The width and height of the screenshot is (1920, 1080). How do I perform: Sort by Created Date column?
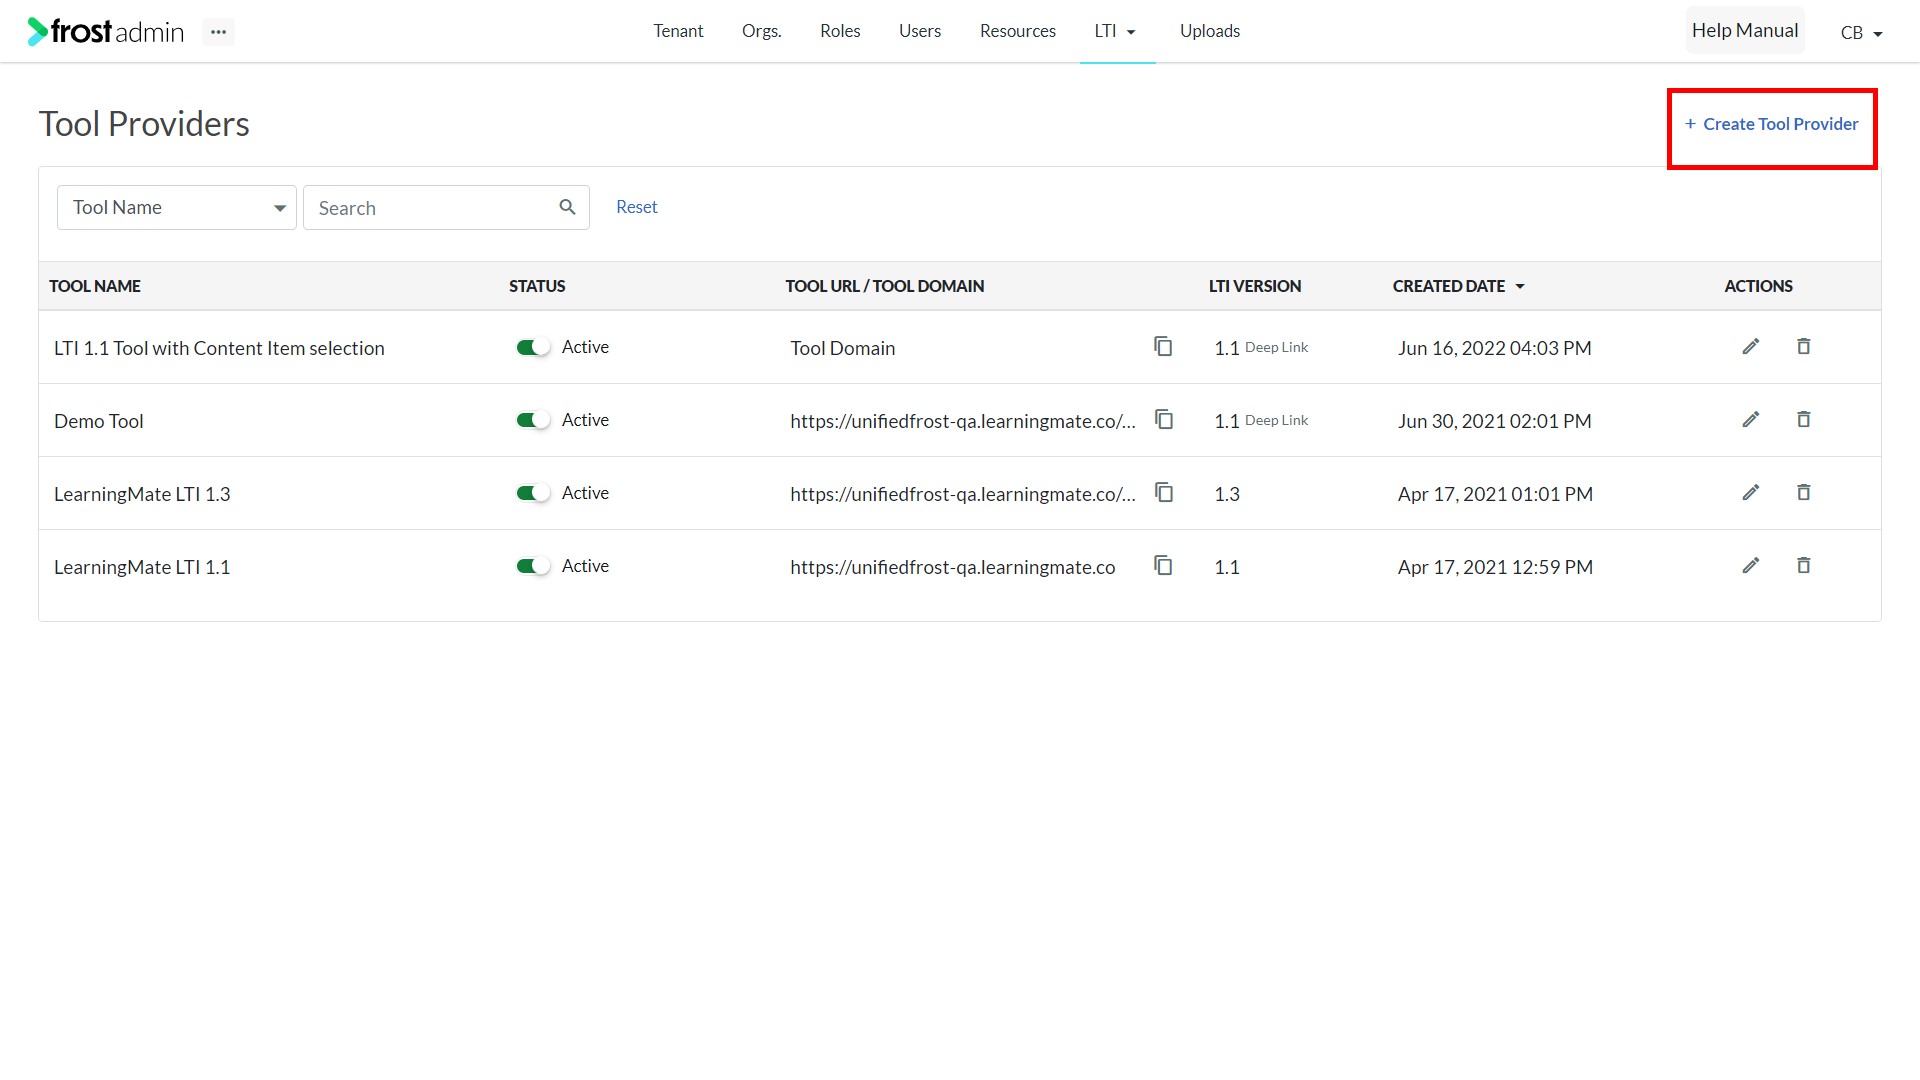tap(1458, 286)
